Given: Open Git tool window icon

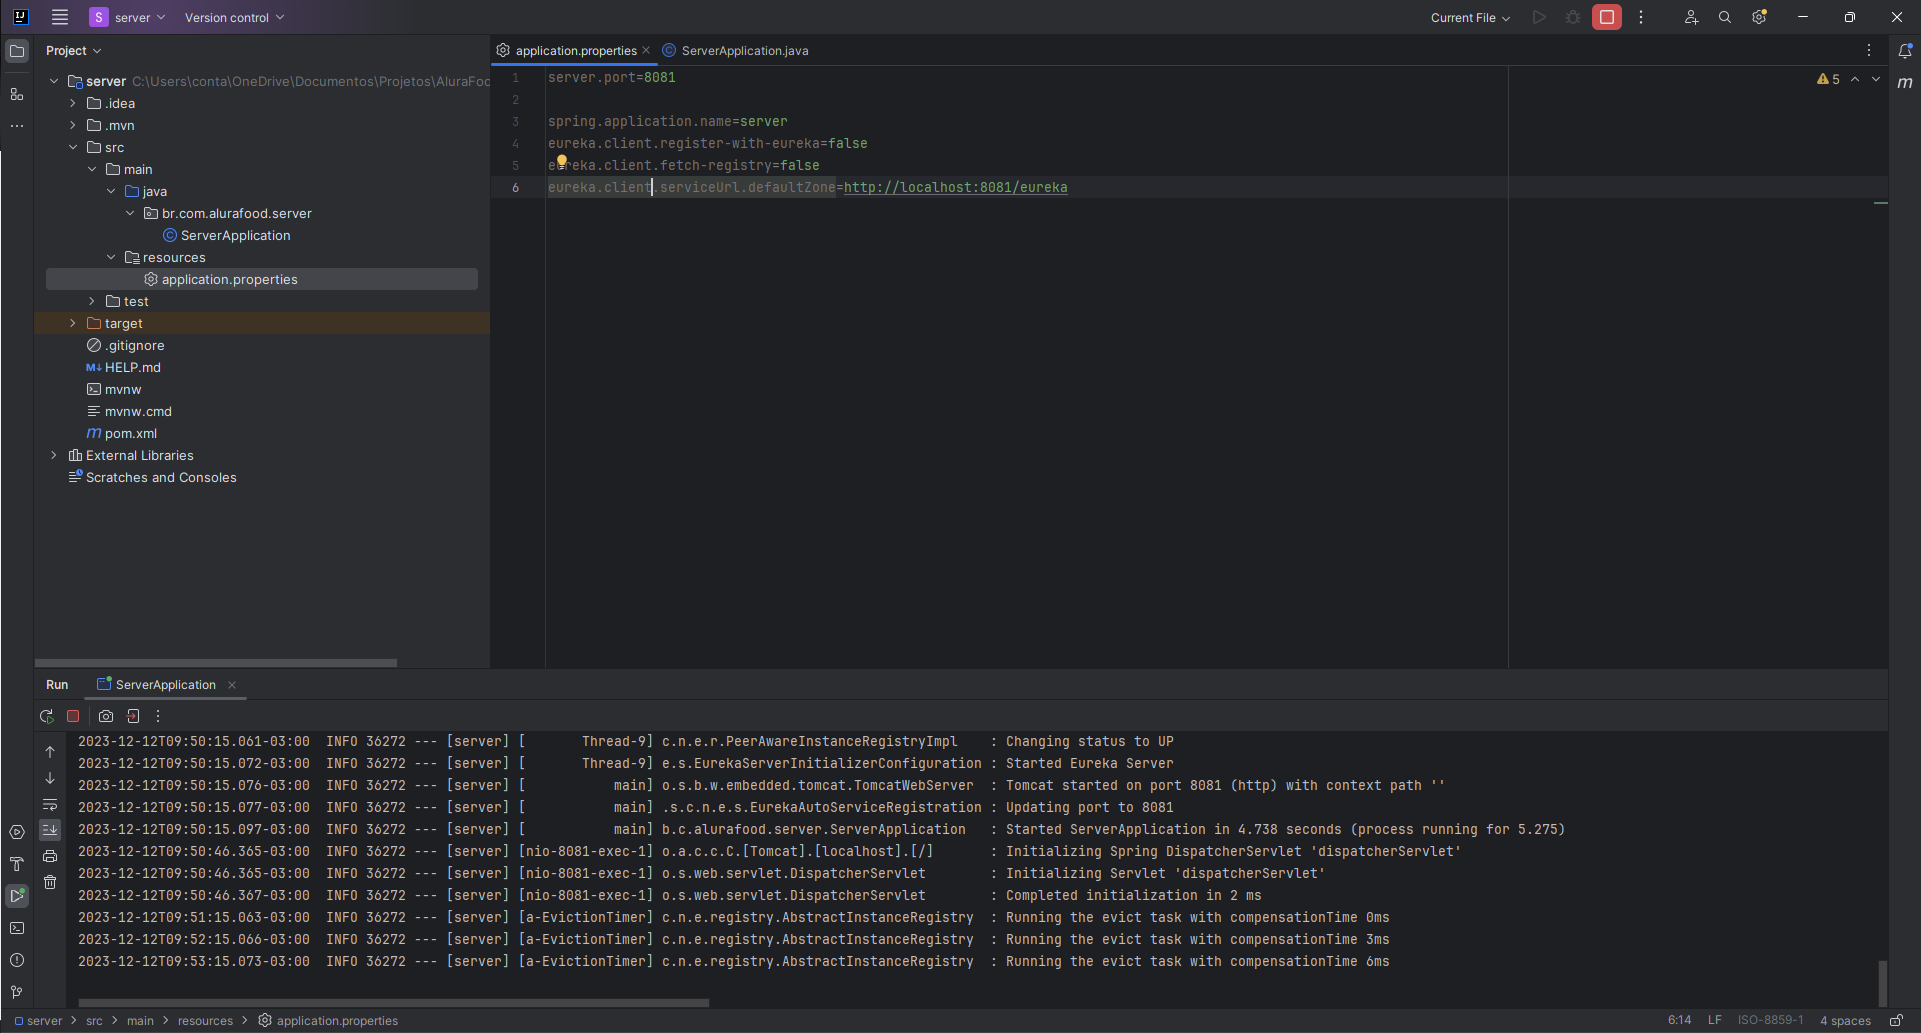Looking at the screenshot, I should [x=17, y=992].
